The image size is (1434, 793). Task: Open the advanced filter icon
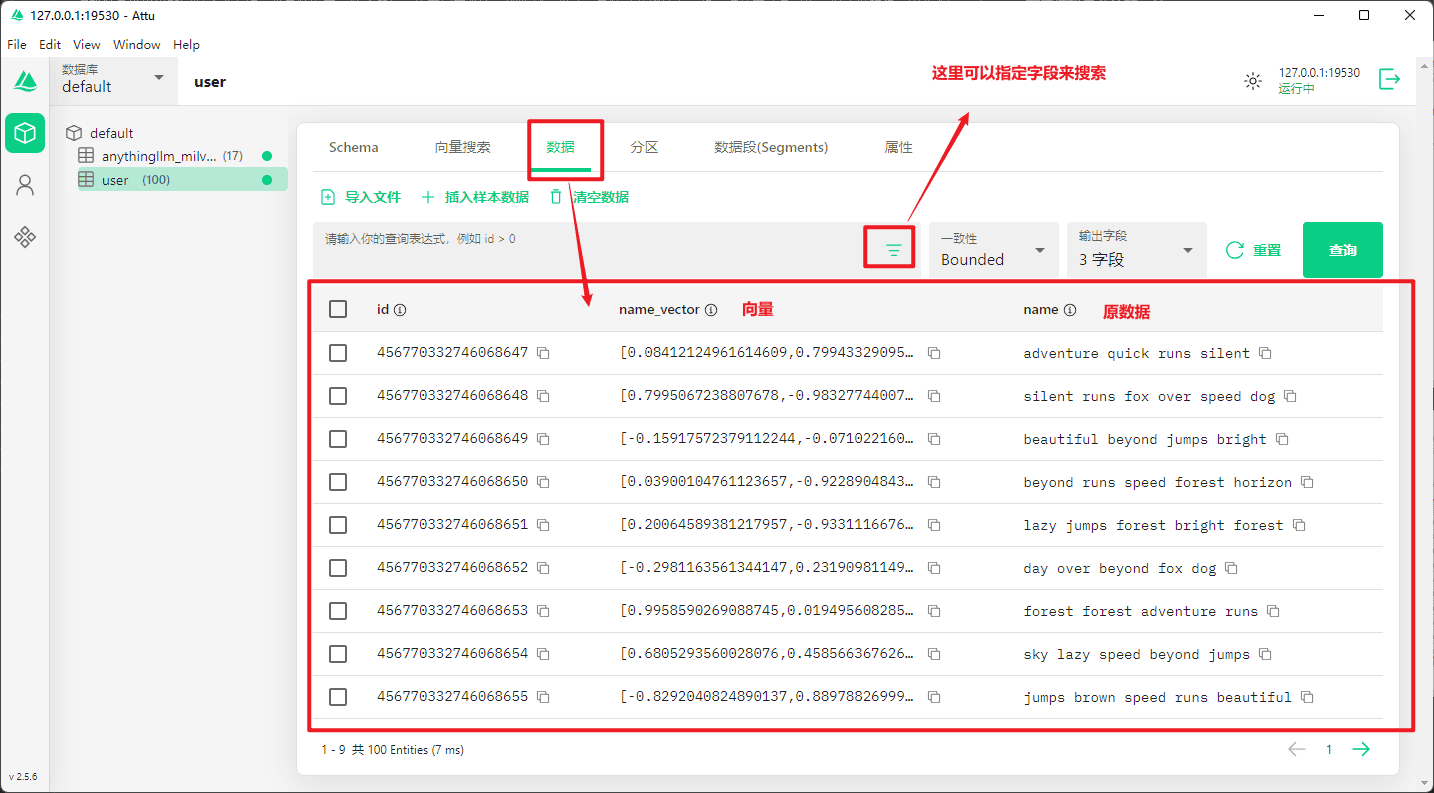(x=893, y=250)
